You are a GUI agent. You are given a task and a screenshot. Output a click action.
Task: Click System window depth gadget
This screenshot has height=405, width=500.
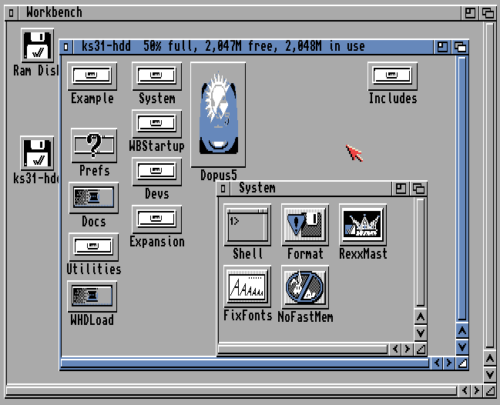click(419, 189)
